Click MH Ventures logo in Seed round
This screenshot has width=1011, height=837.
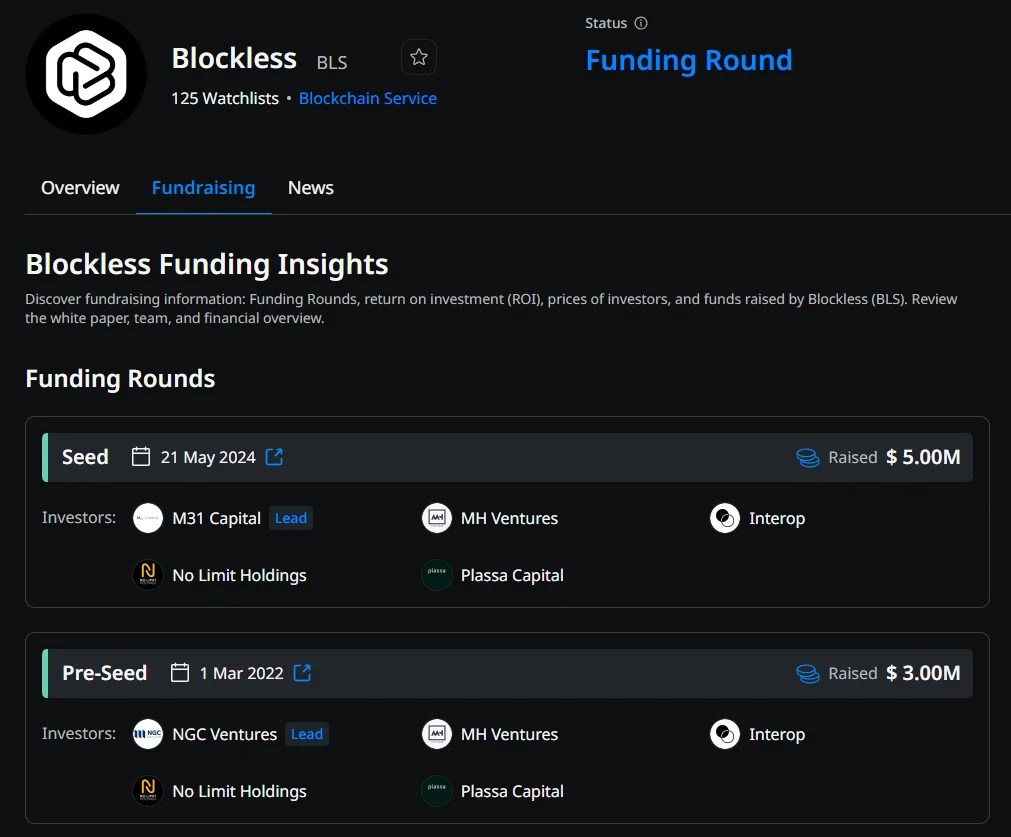click(437, 518)
